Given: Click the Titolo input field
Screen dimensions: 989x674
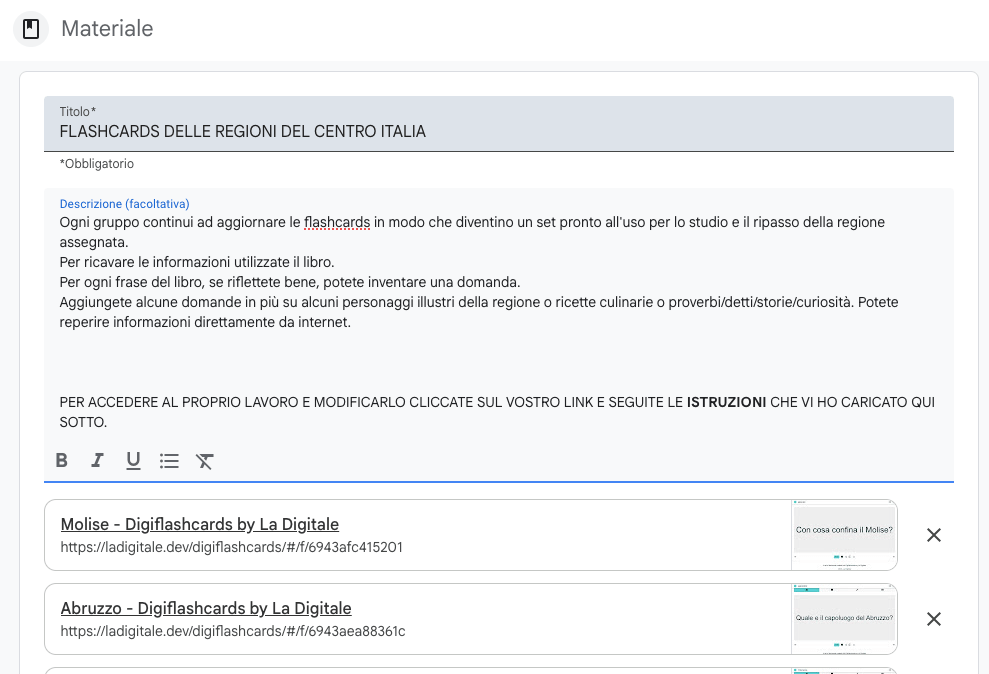Looking at the screenshot, I should (498, 131).
